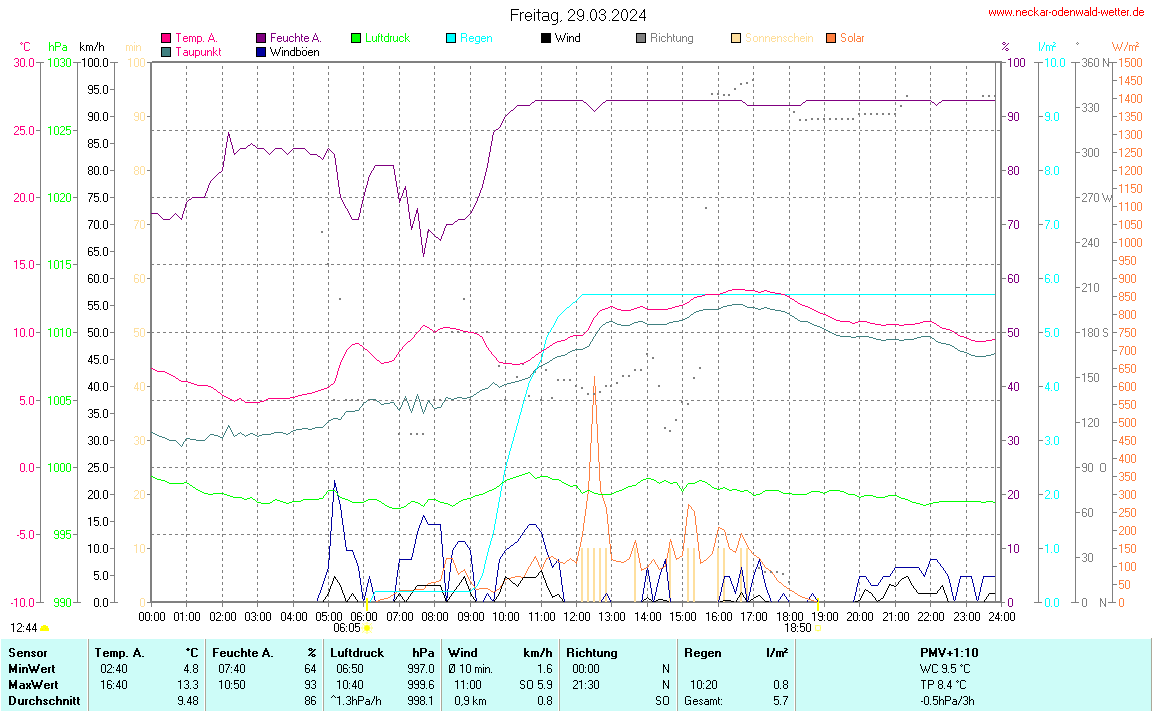This screenshot has height=711, width=1152.
Task: Click the PMV+1:10 header in the table
Action: pyautogui.click(x=949, y=652)
